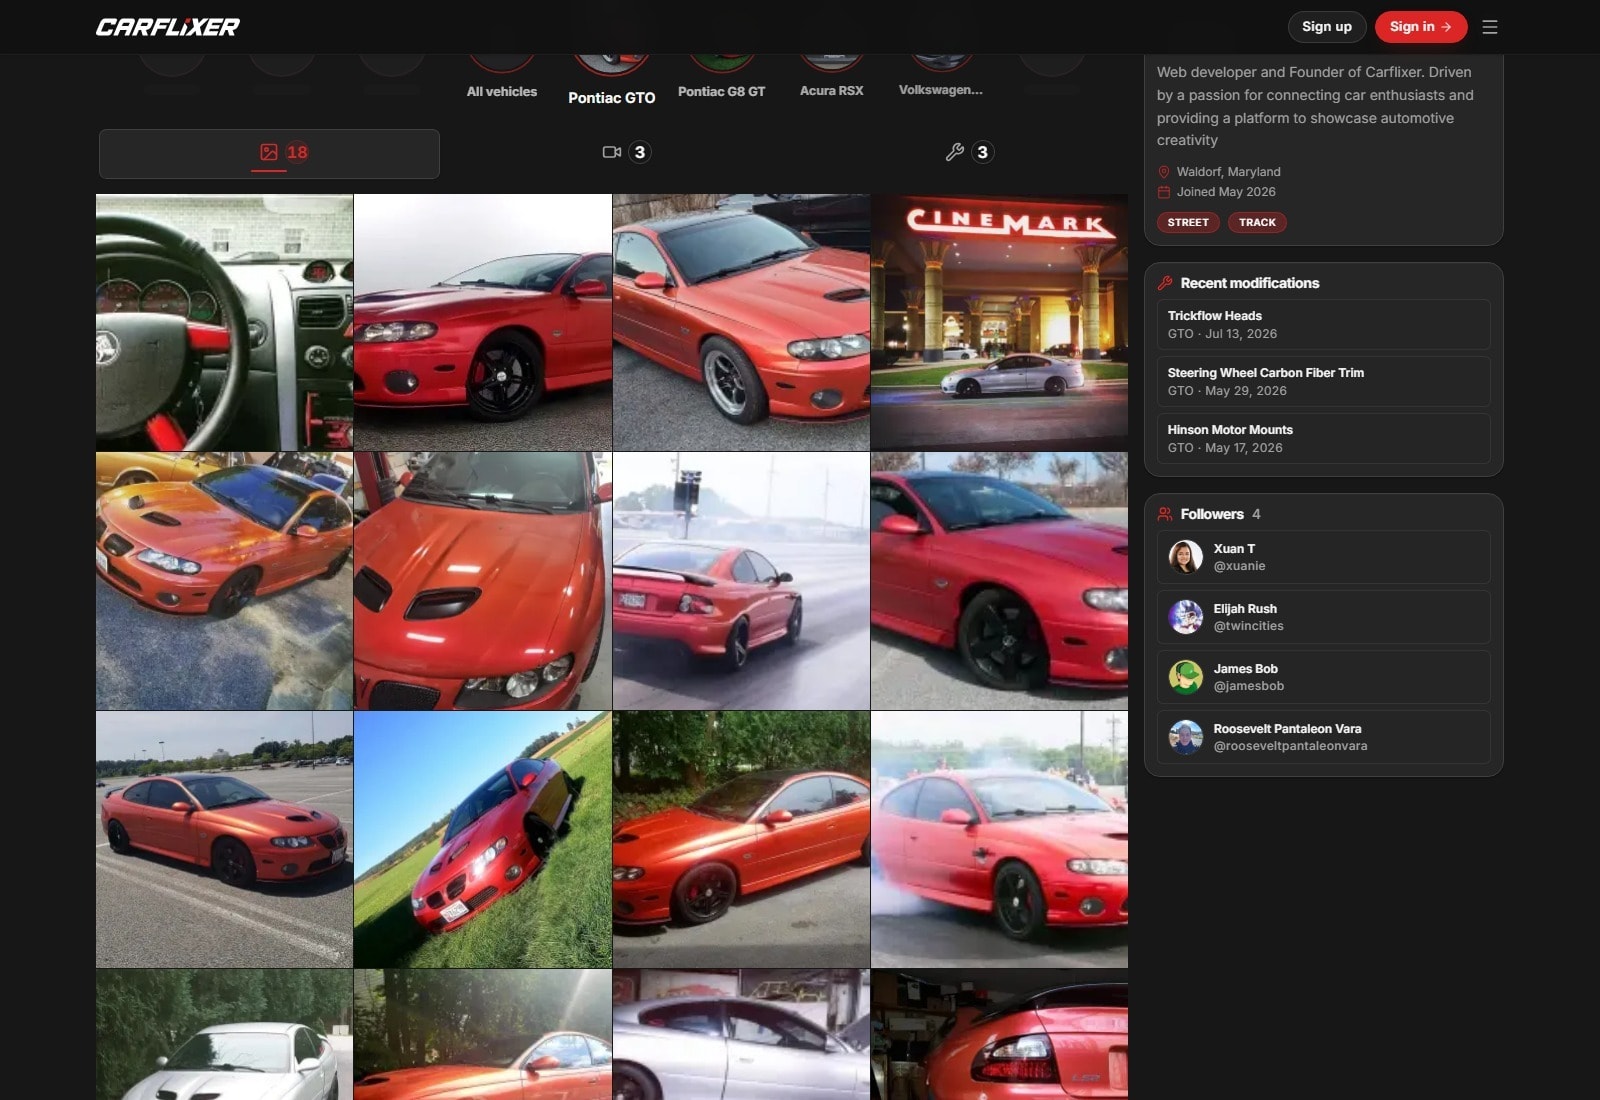The height and width of the screenshot is (1100, 1600).
Task: Click the Carflixer logo
Action: [x=168, y=27]
